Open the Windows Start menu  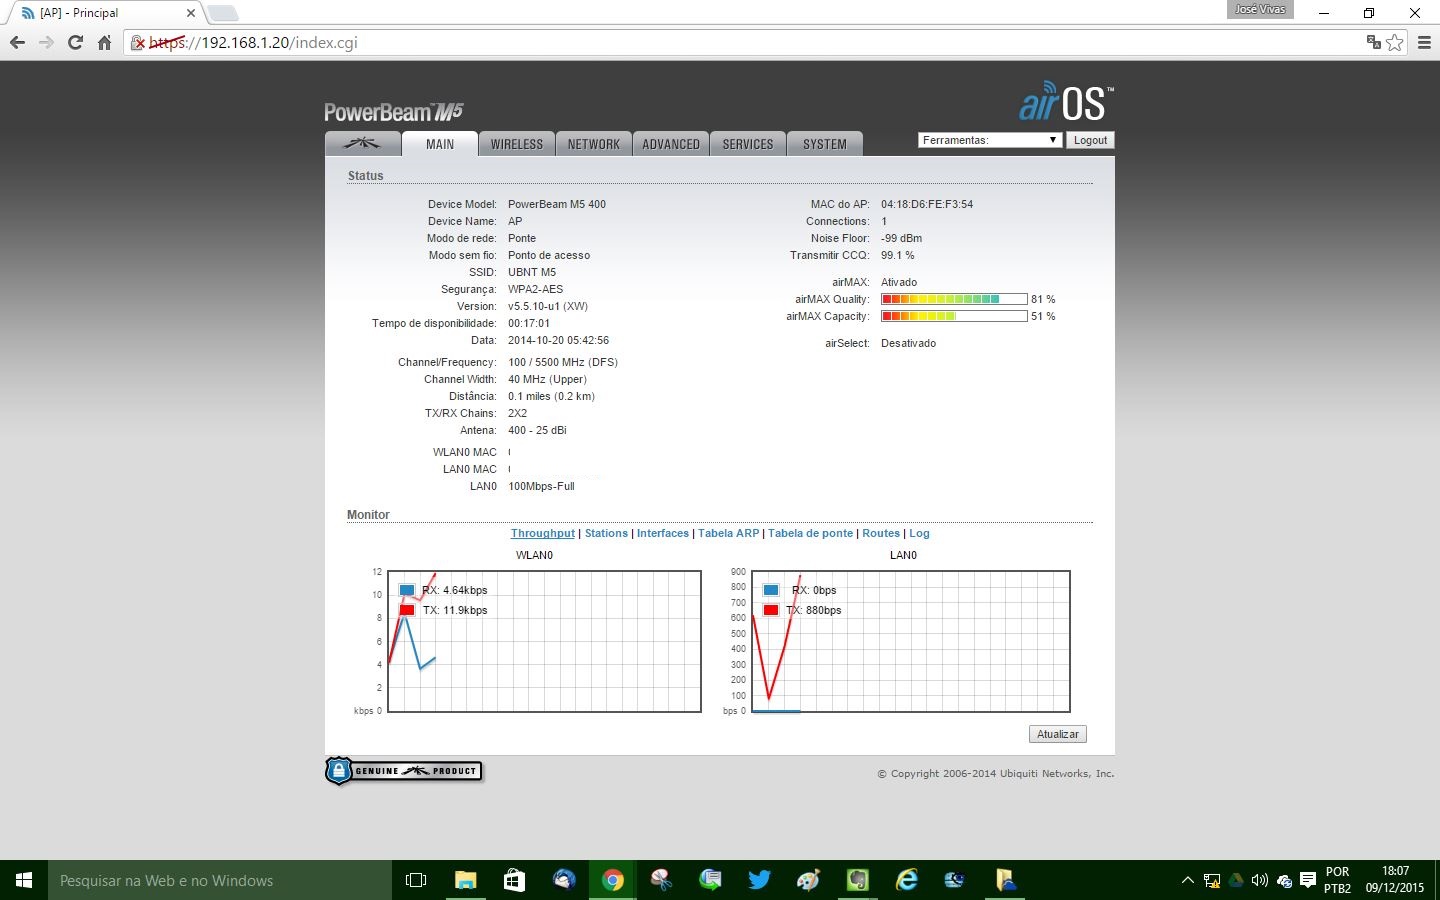pos(24,880)
